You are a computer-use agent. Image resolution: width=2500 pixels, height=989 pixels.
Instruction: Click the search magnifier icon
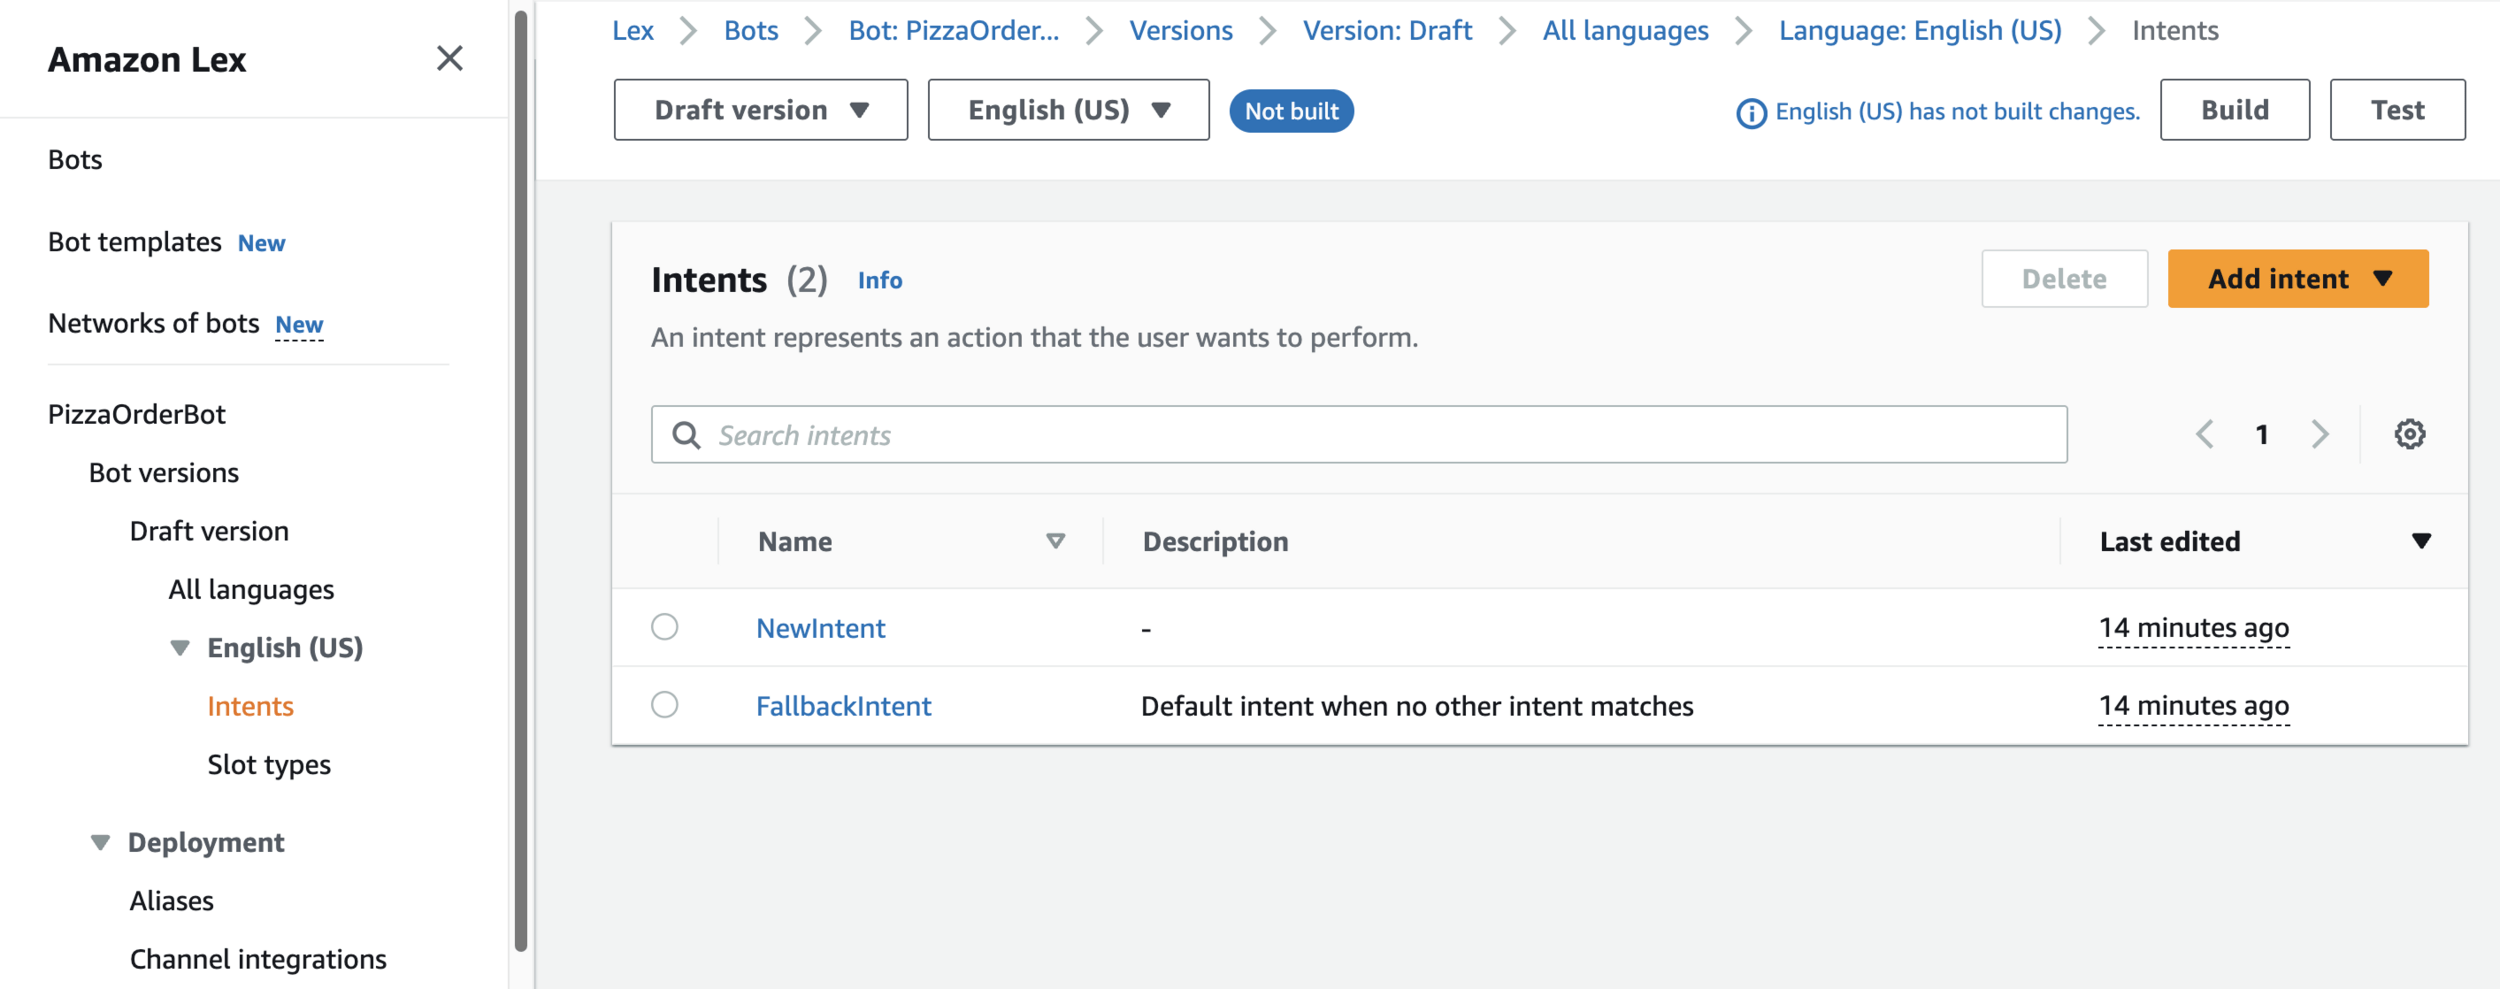click(x=686, y=435)
